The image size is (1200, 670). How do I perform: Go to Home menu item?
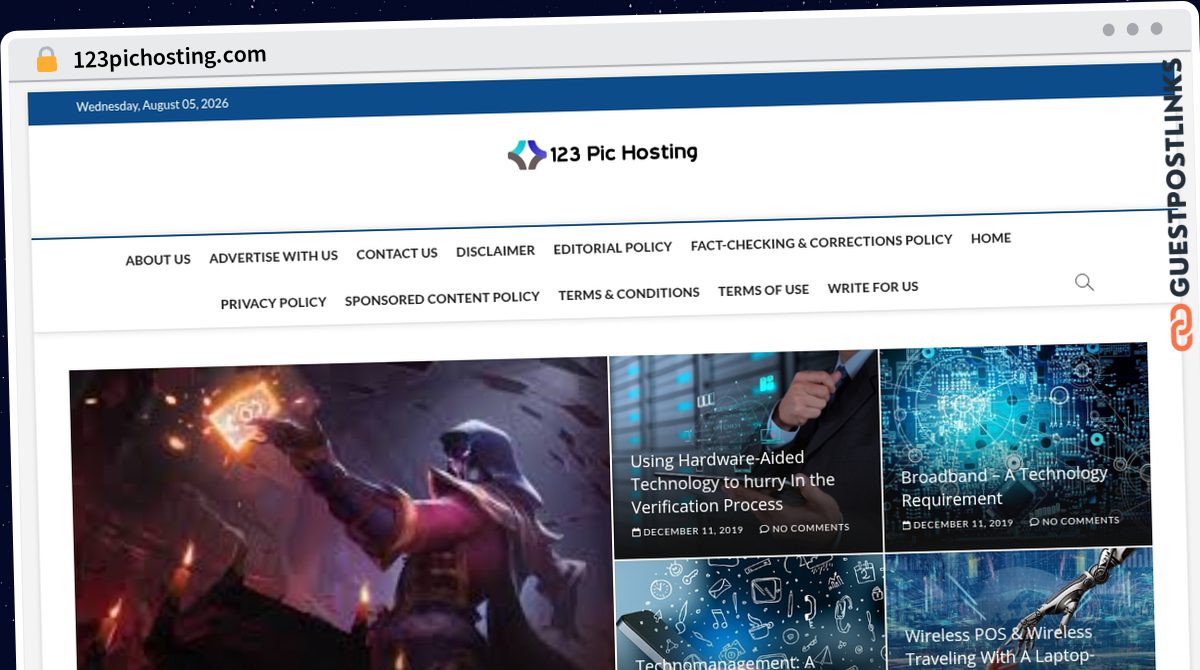(x=991, y=238)
